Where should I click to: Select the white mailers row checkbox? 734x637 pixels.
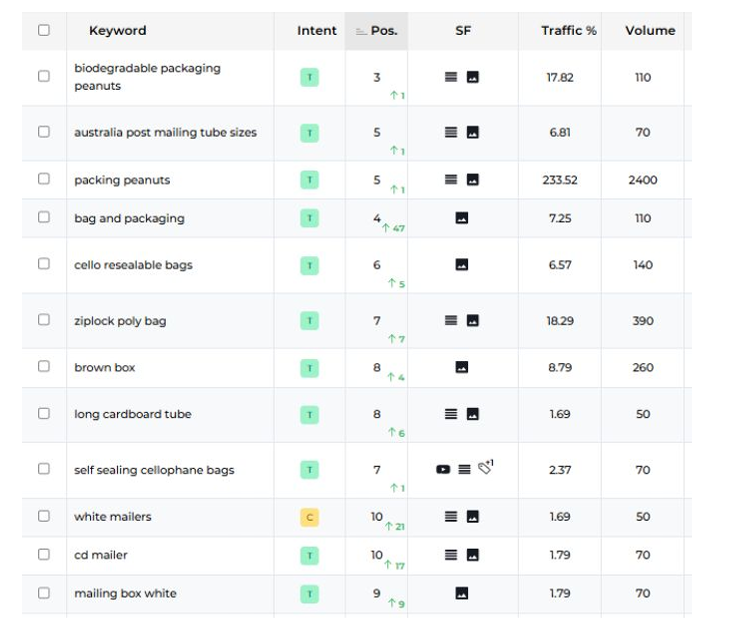(x=44, y=516)
